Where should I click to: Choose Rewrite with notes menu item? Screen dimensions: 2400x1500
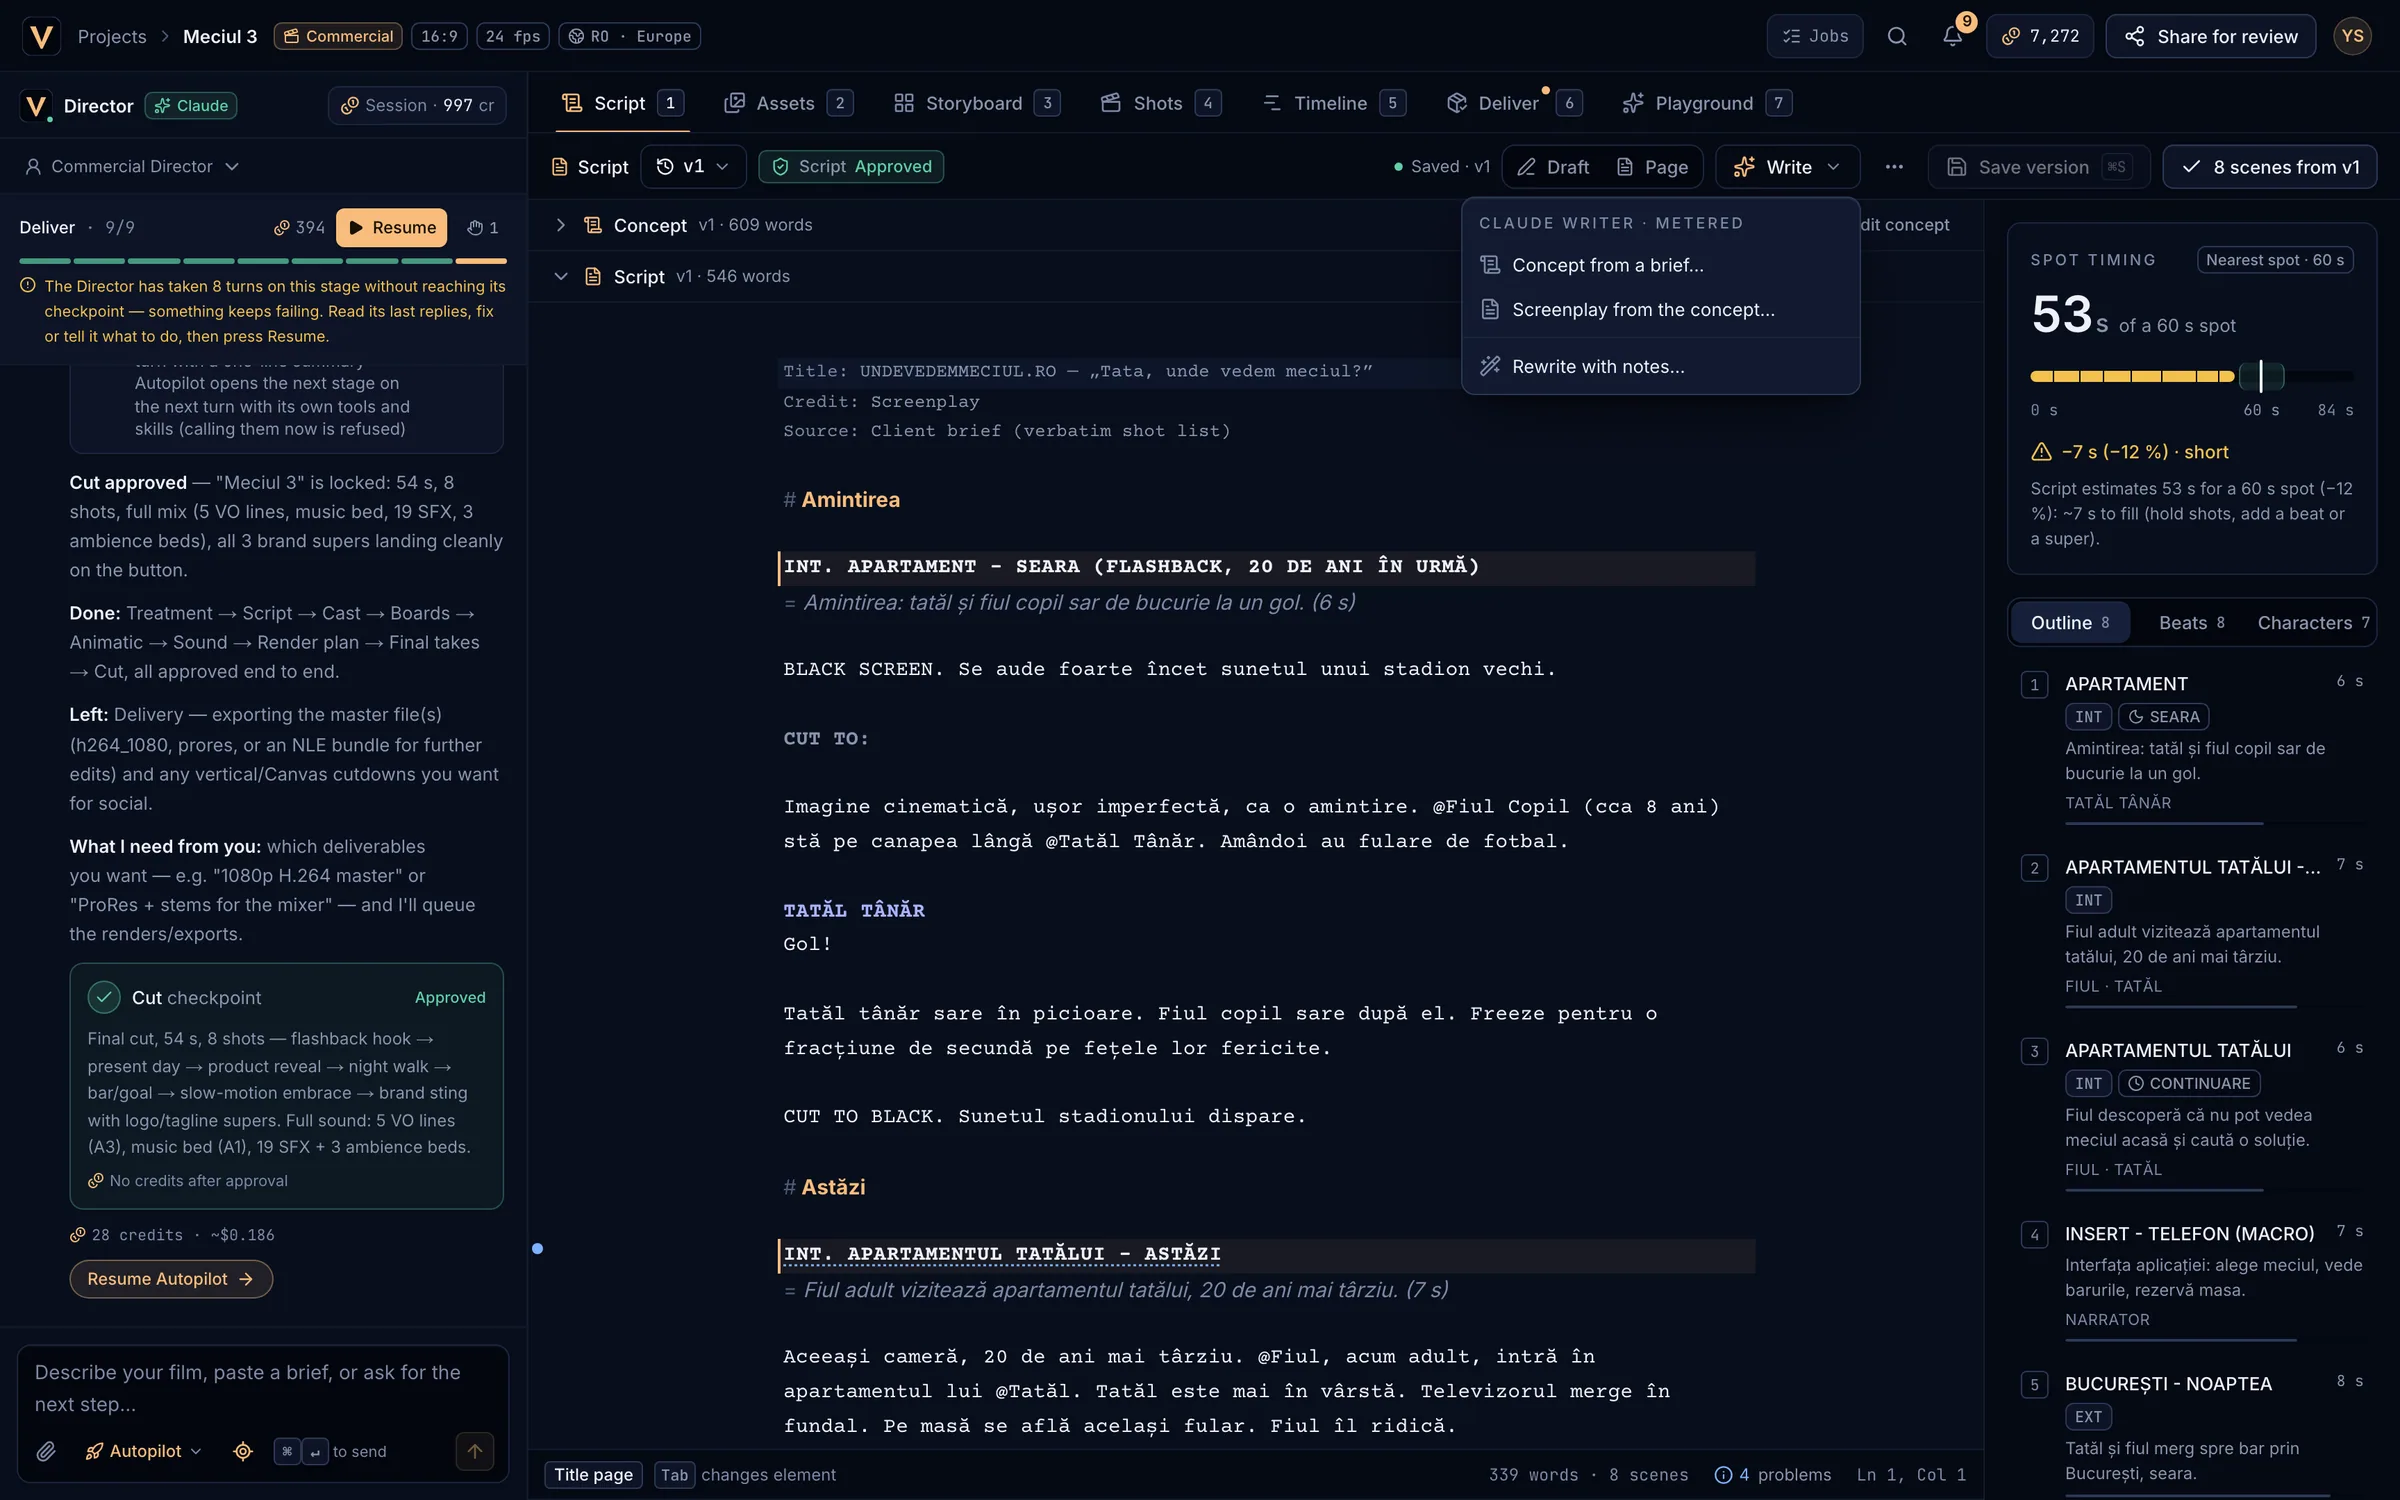[1660, 367]
